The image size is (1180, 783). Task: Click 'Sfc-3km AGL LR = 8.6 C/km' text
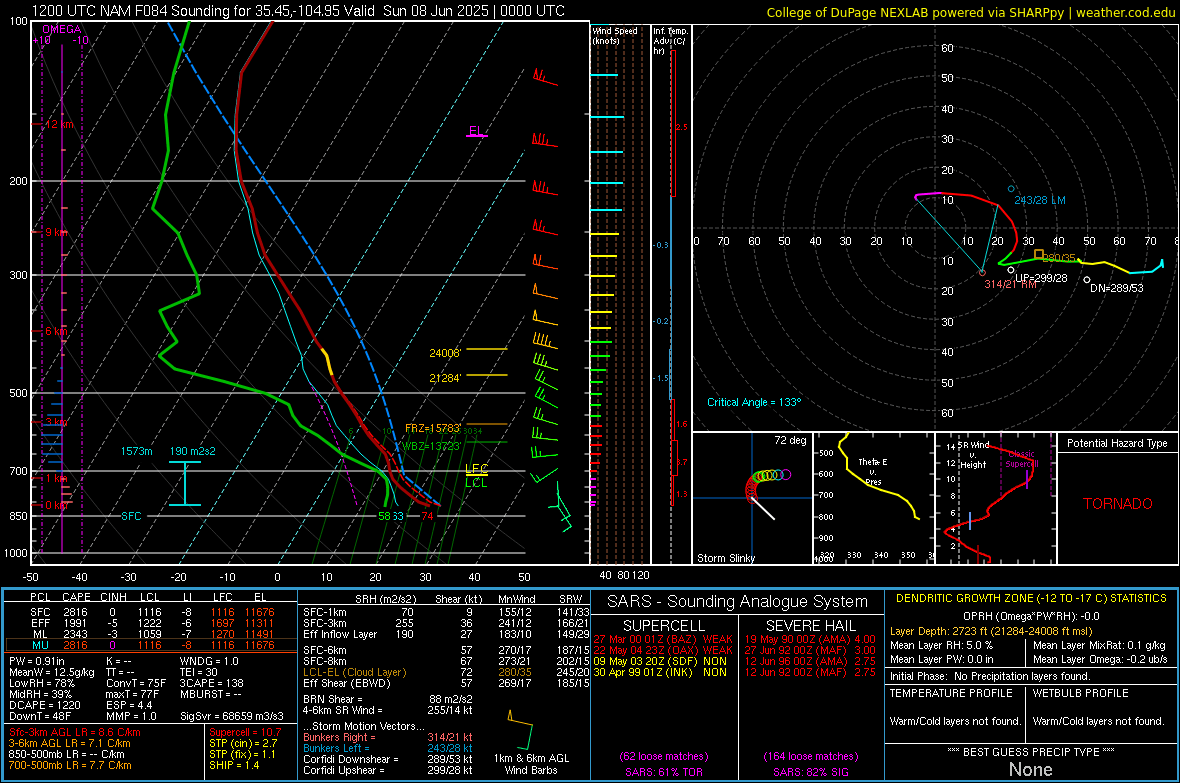(75, 732)
